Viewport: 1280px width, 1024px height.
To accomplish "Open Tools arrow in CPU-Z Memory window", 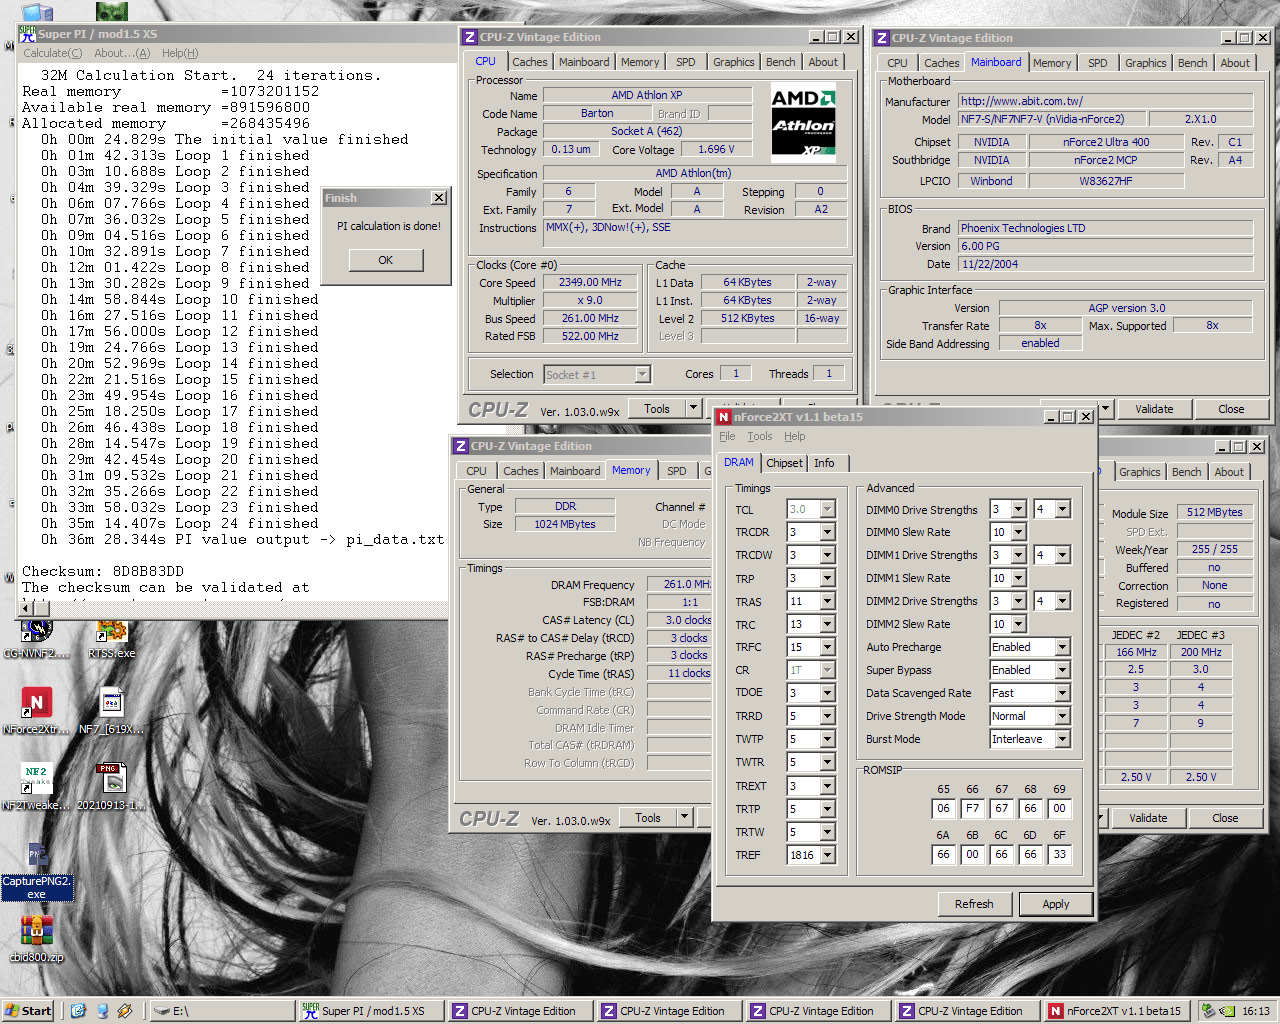I will click(x=685, y=817).
